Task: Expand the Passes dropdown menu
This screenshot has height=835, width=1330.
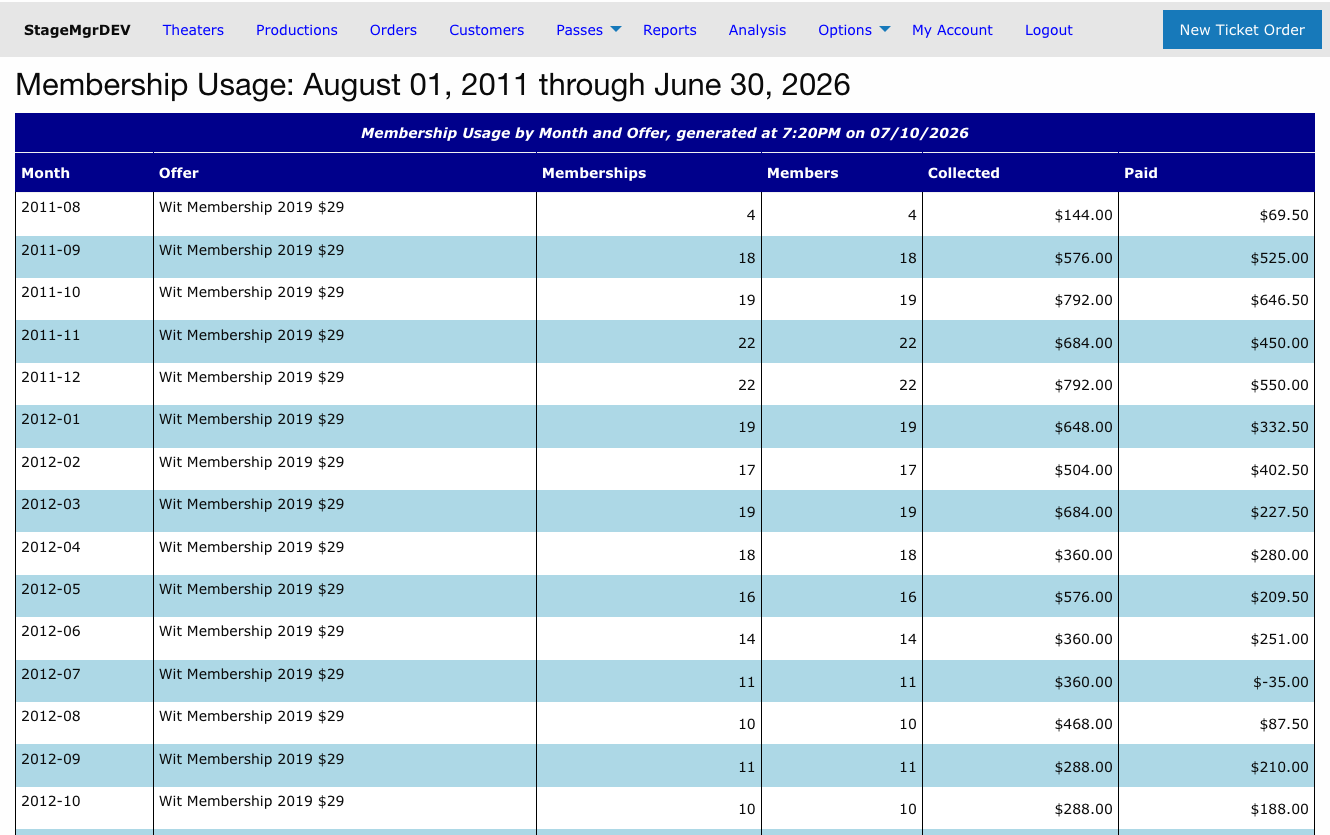Action: pyautogui.click(x=588, y=30)
